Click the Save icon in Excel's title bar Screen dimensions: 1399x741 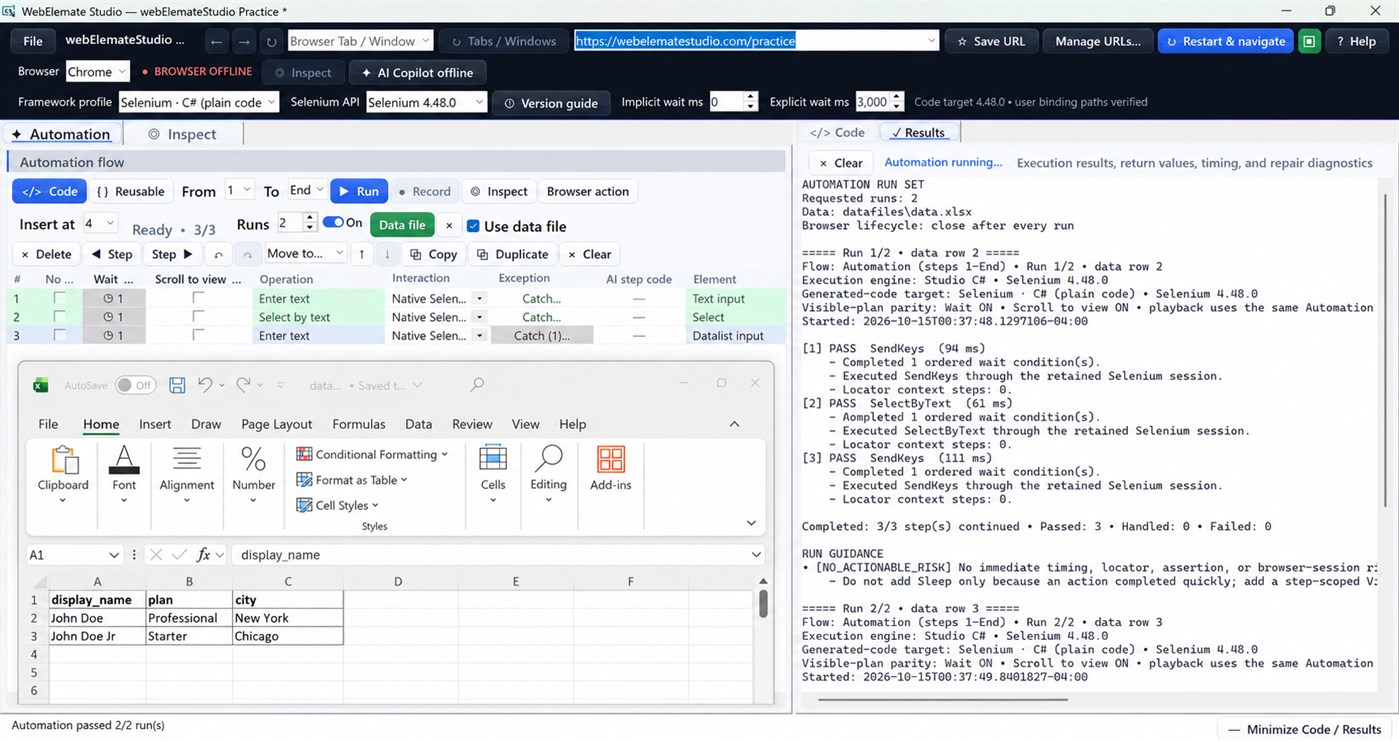(x=177, y=385)
